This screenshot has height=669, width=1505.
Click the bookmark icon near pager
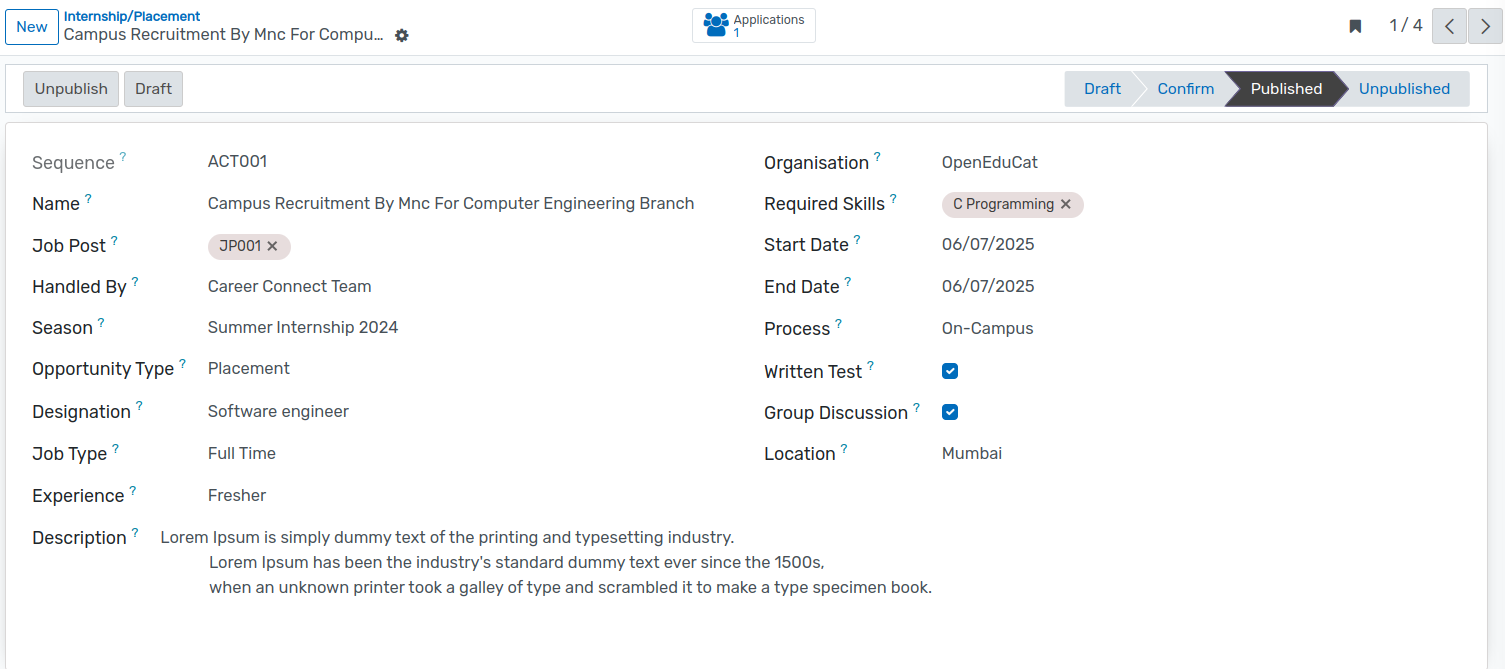(x=1355, y=26)
